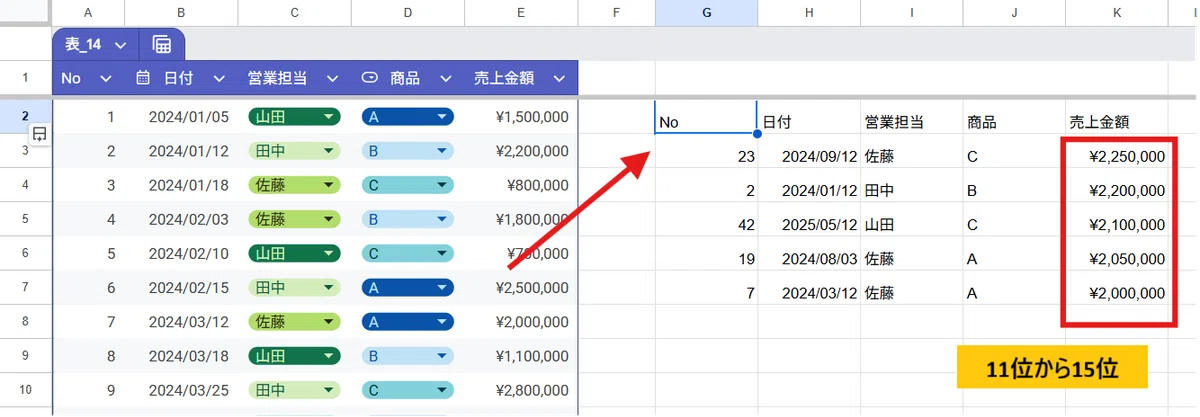Select column K header

pyautogui.click(x=1116, y=13)
